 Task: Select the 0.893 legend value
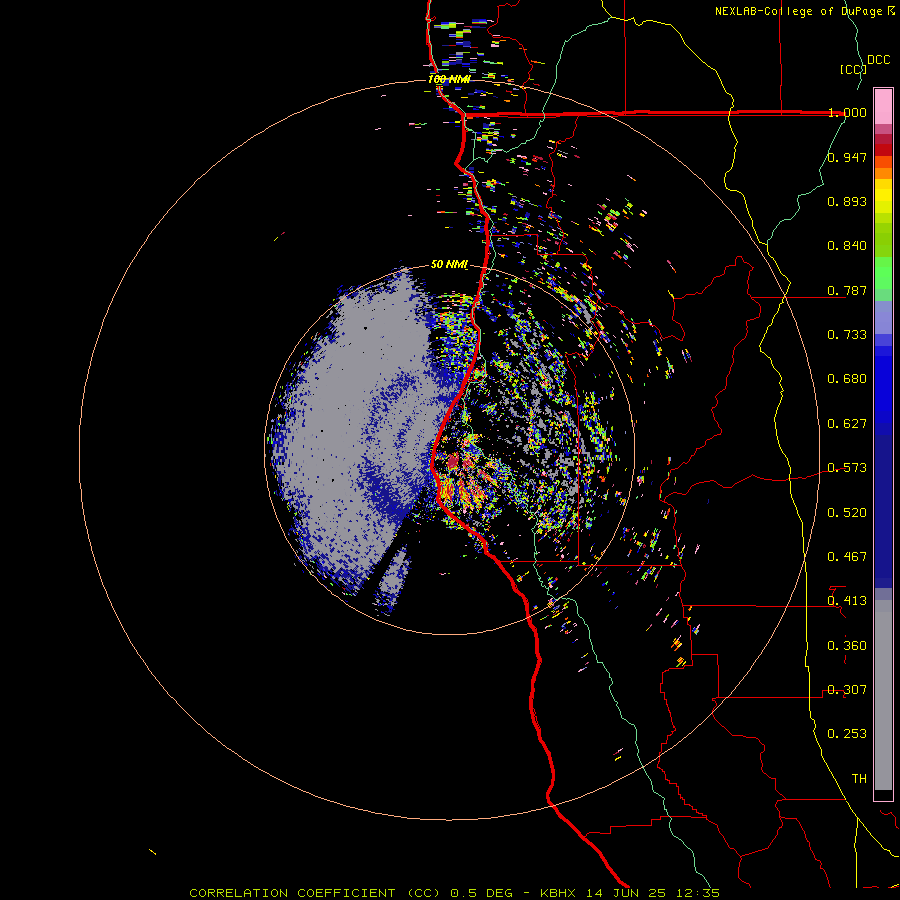(847, 201)
